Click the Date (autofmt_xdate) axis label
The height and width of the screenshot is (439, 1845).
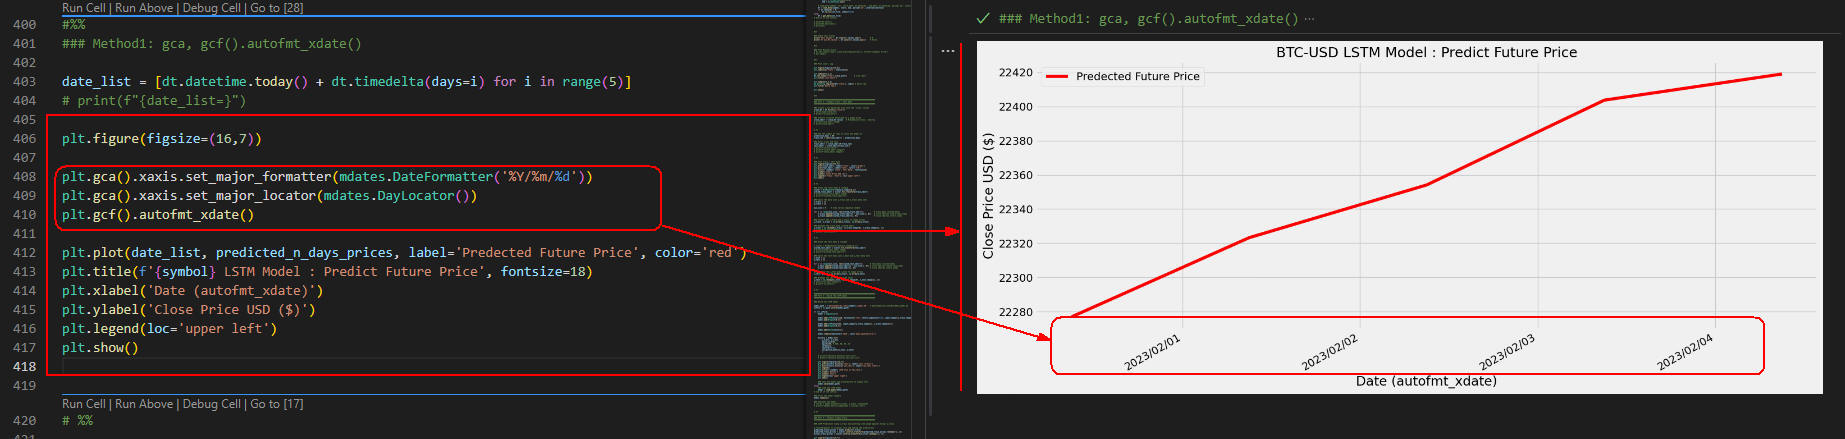click(1426, 381)
